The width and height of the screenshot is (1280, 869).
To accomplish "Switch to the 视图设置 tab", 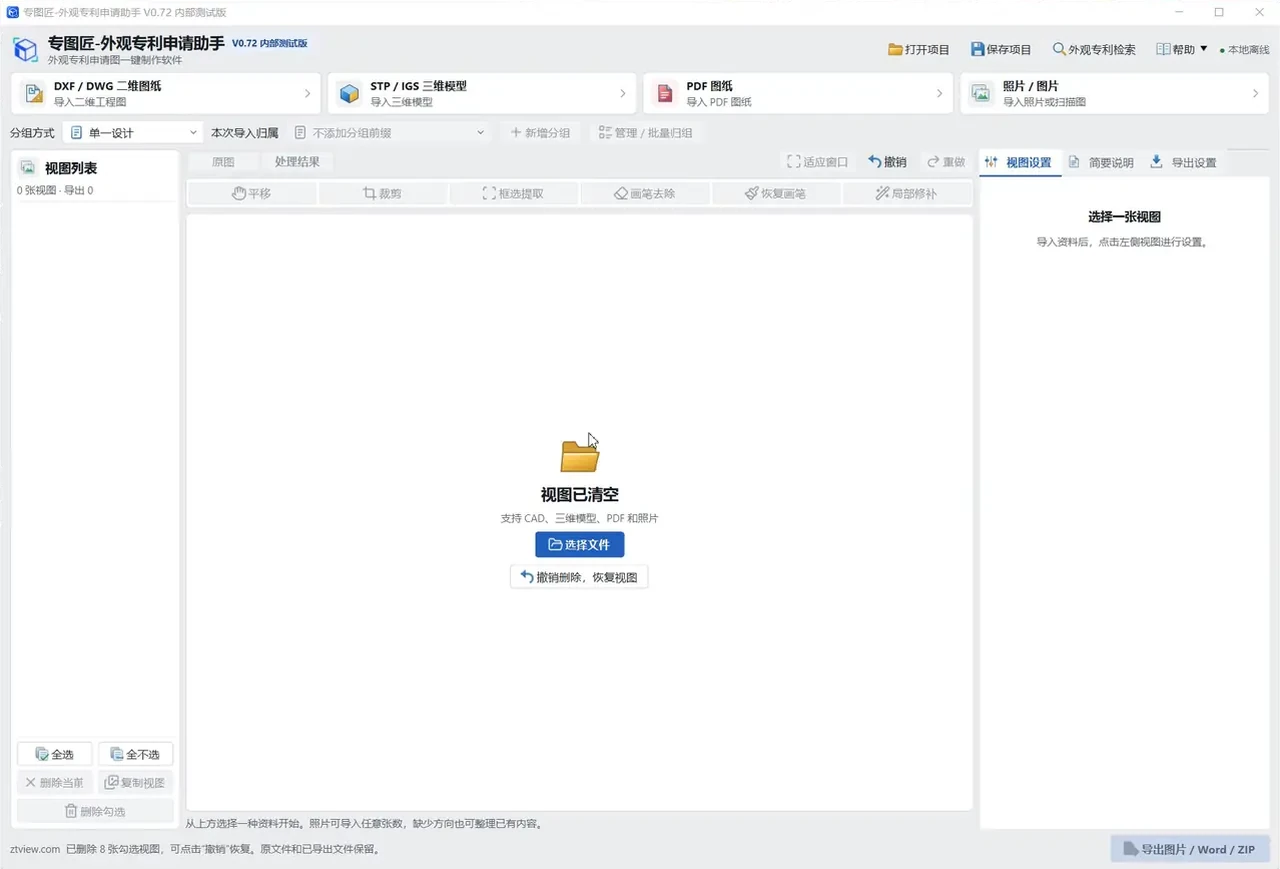I will 1019,162.
